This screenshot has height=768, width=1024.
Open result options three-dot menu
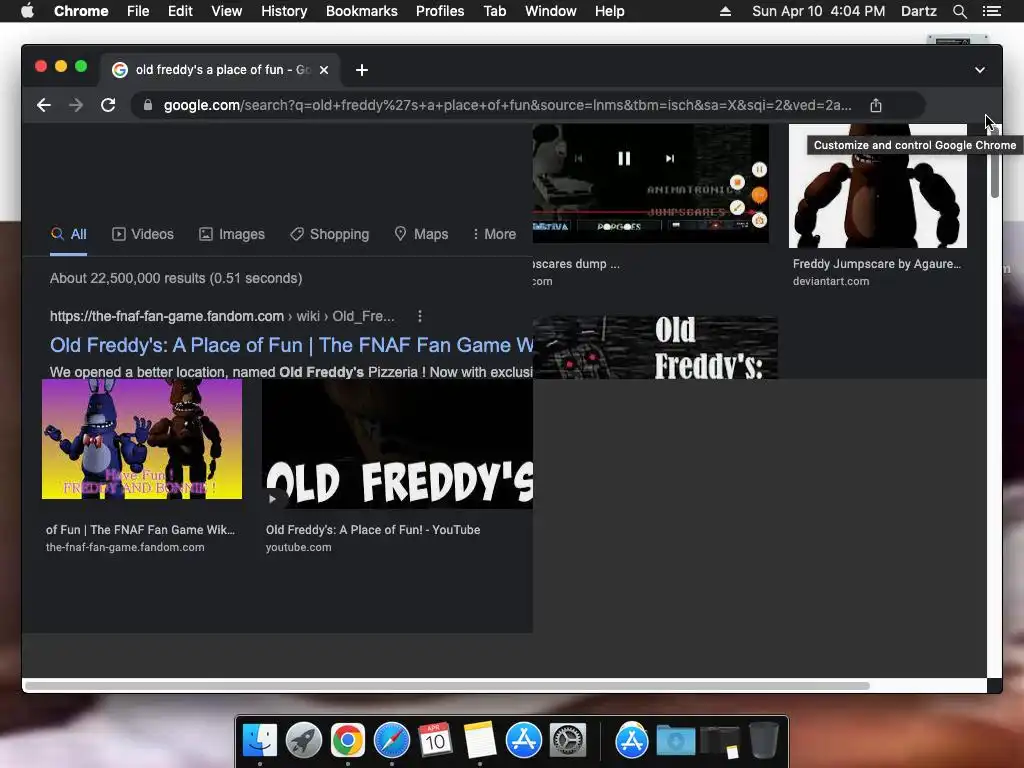pyautogui.click(x=420, y=317)
